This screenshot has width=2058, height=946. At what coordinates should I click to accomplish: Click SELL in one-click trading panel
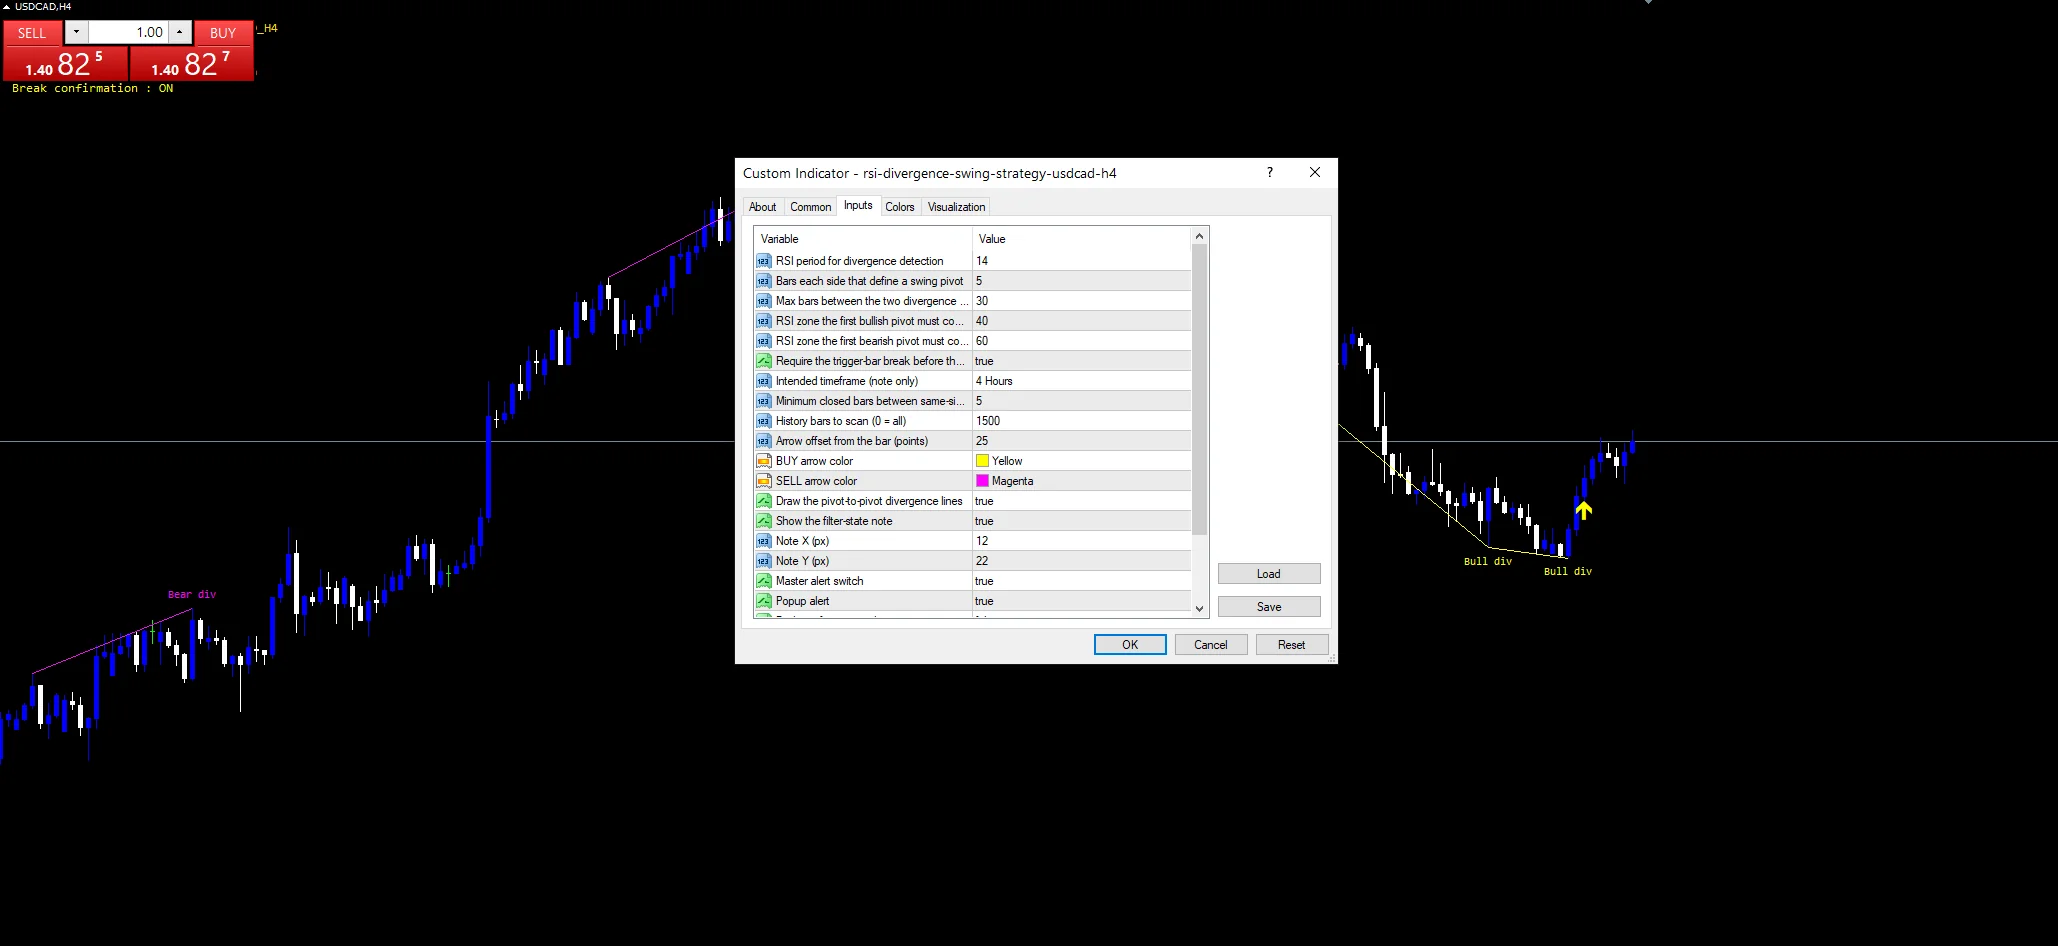pyautogui.click(x=32, y=33)
